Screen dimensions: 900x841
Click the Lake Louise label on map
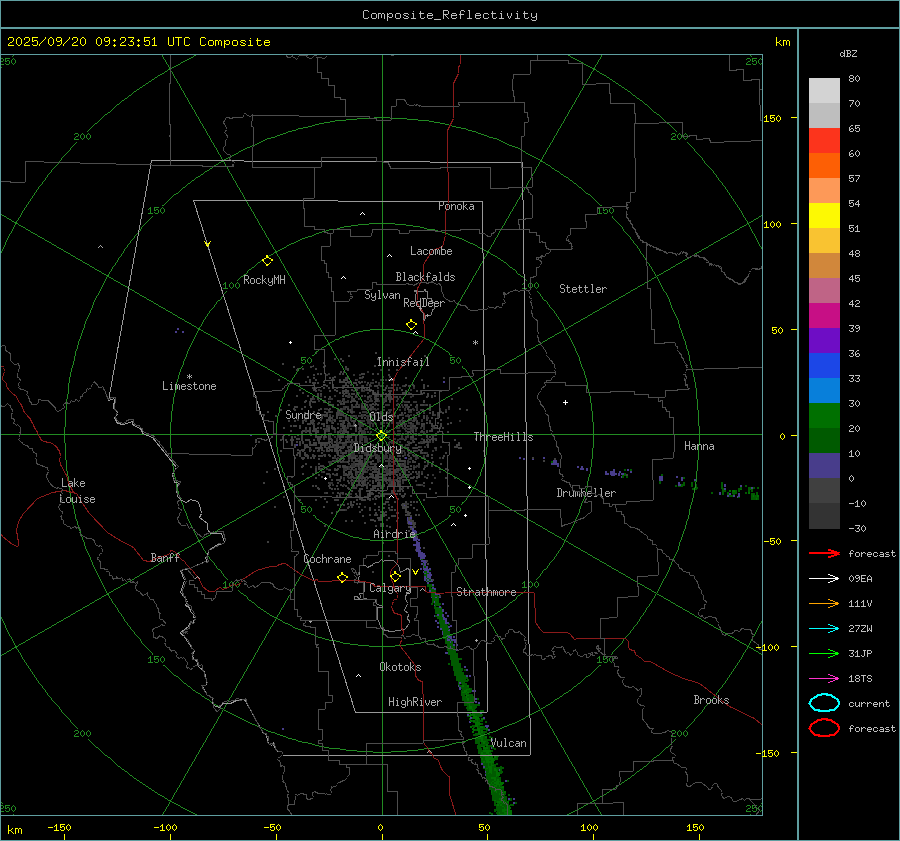[x=78, y=491]
